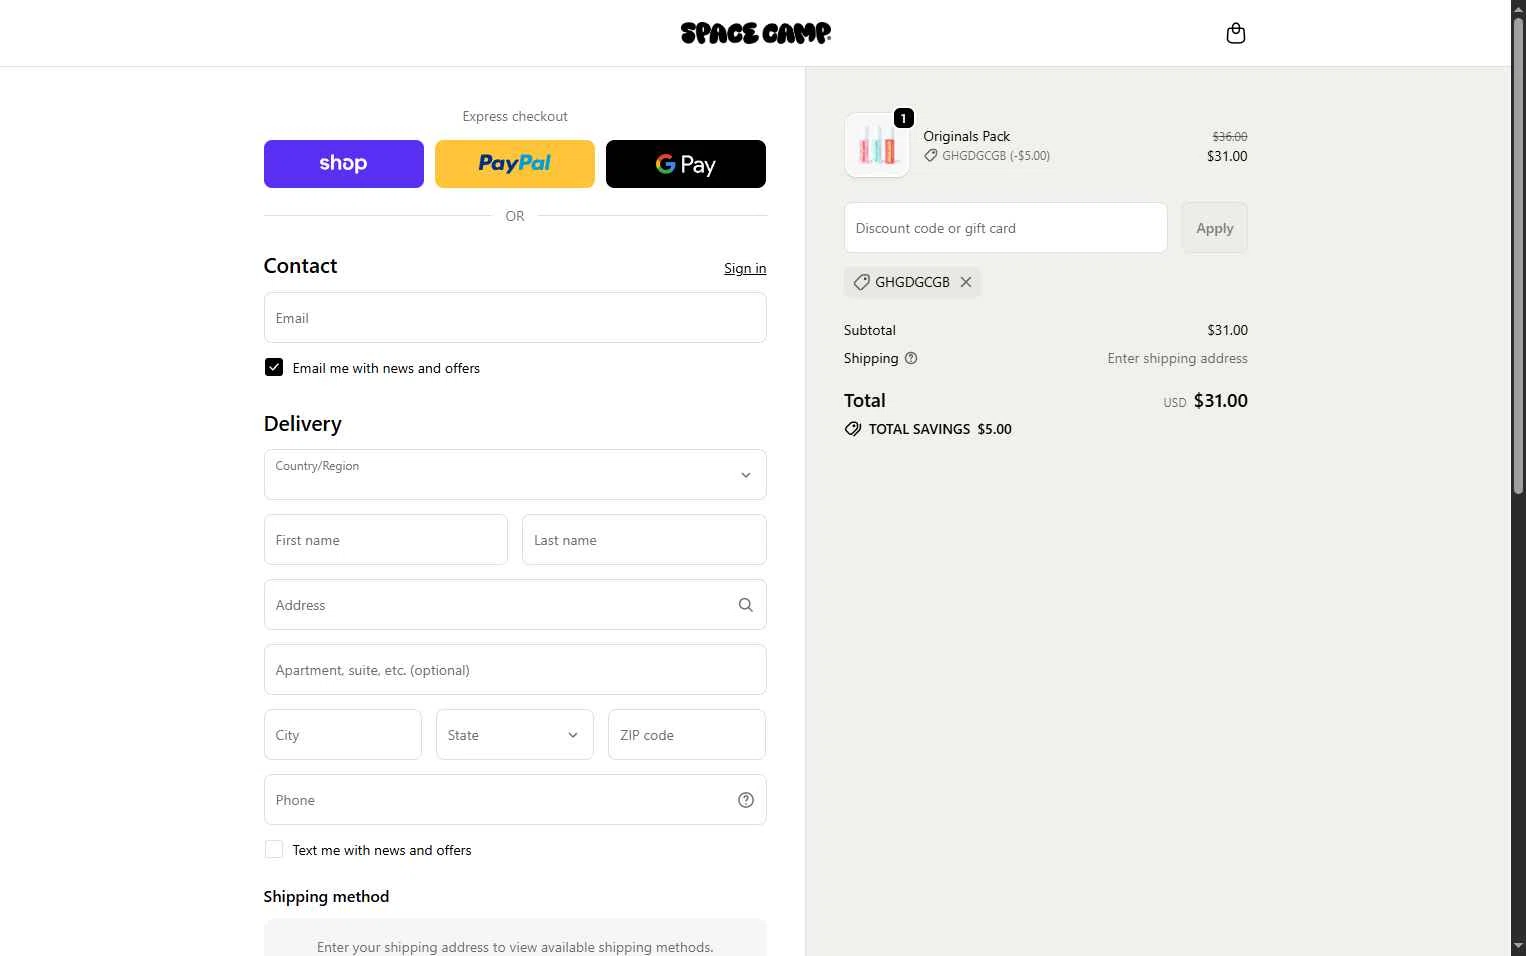This screenshot has height=956, width=1526.
Task: Click the Space Camp logo
Action: [x=756, y=33]
